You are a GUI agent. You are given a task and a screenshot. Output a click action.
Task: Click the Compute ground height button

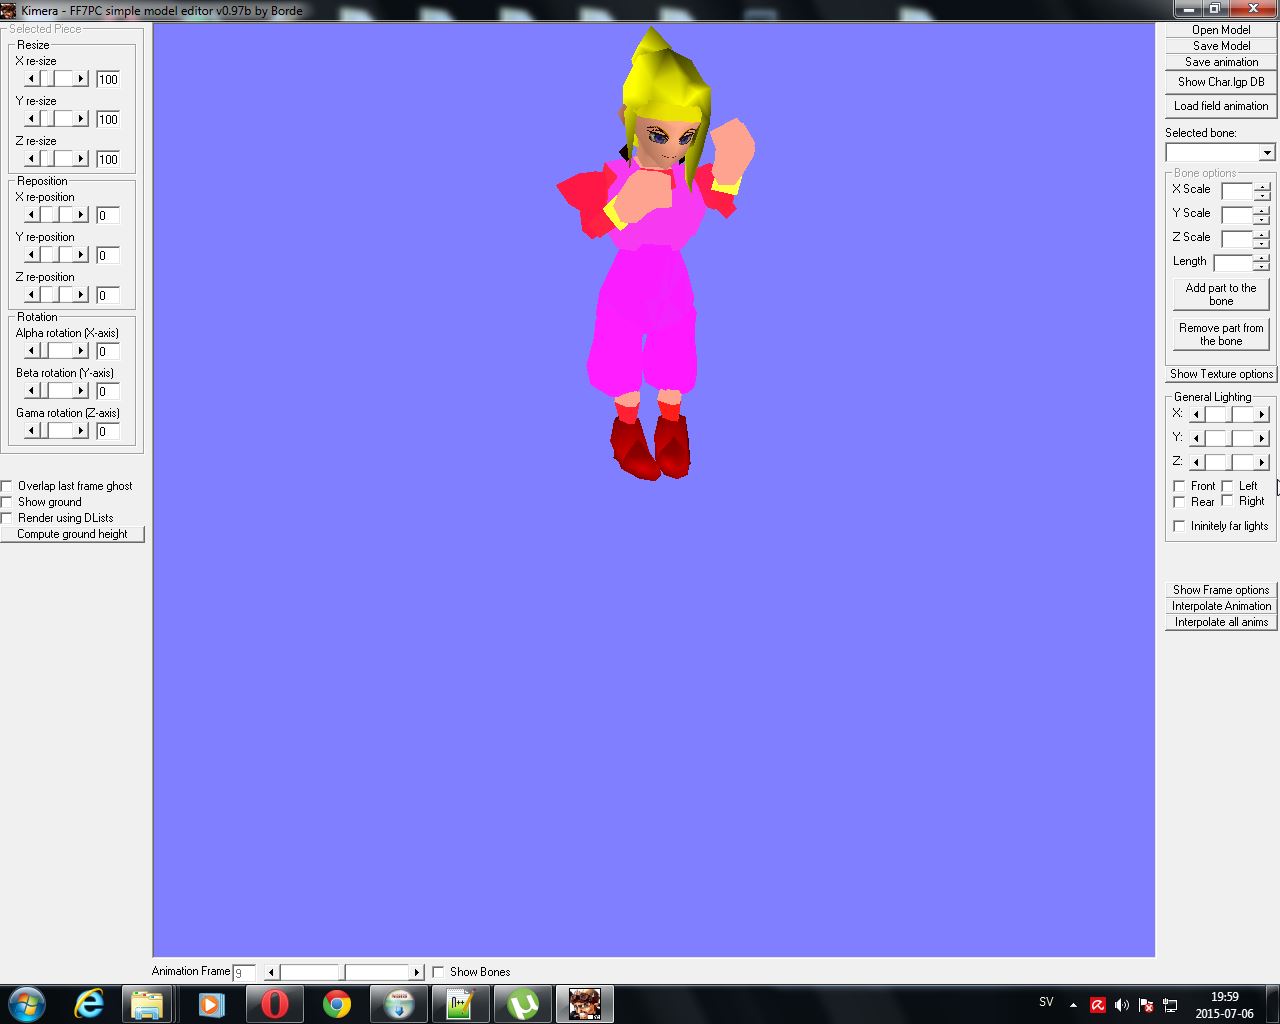pyautogui.click(x=72, y=534)
